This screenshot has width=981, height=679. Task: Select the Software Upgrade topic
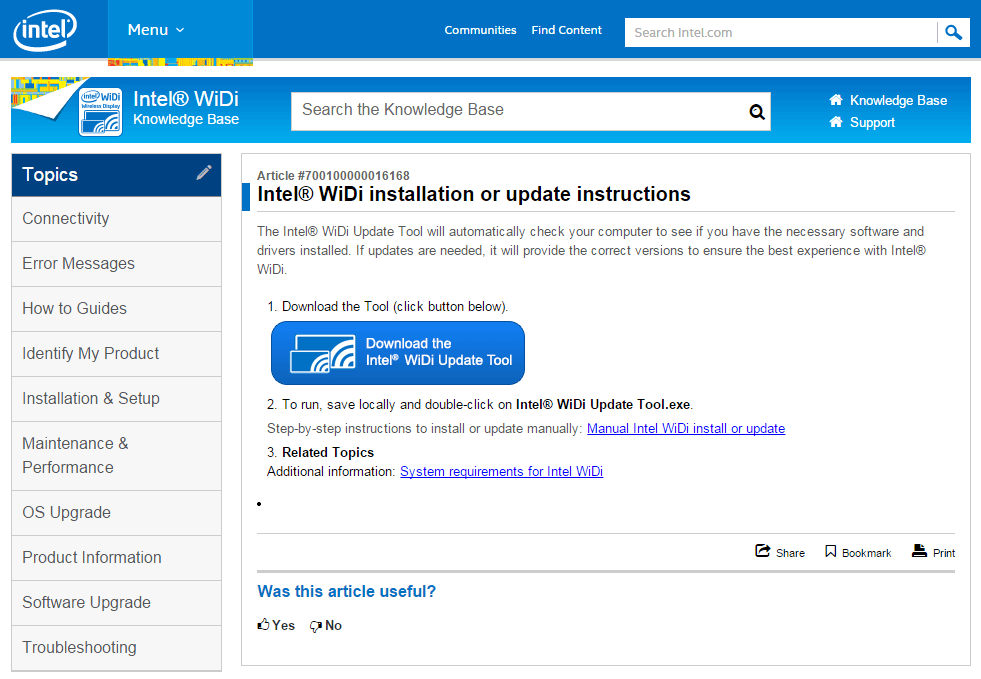(116, 603)
